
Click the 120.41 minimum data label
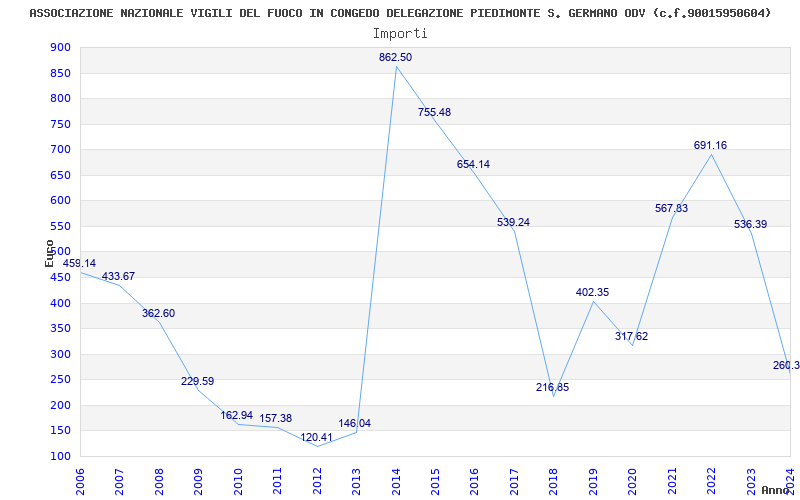(316, 437)
